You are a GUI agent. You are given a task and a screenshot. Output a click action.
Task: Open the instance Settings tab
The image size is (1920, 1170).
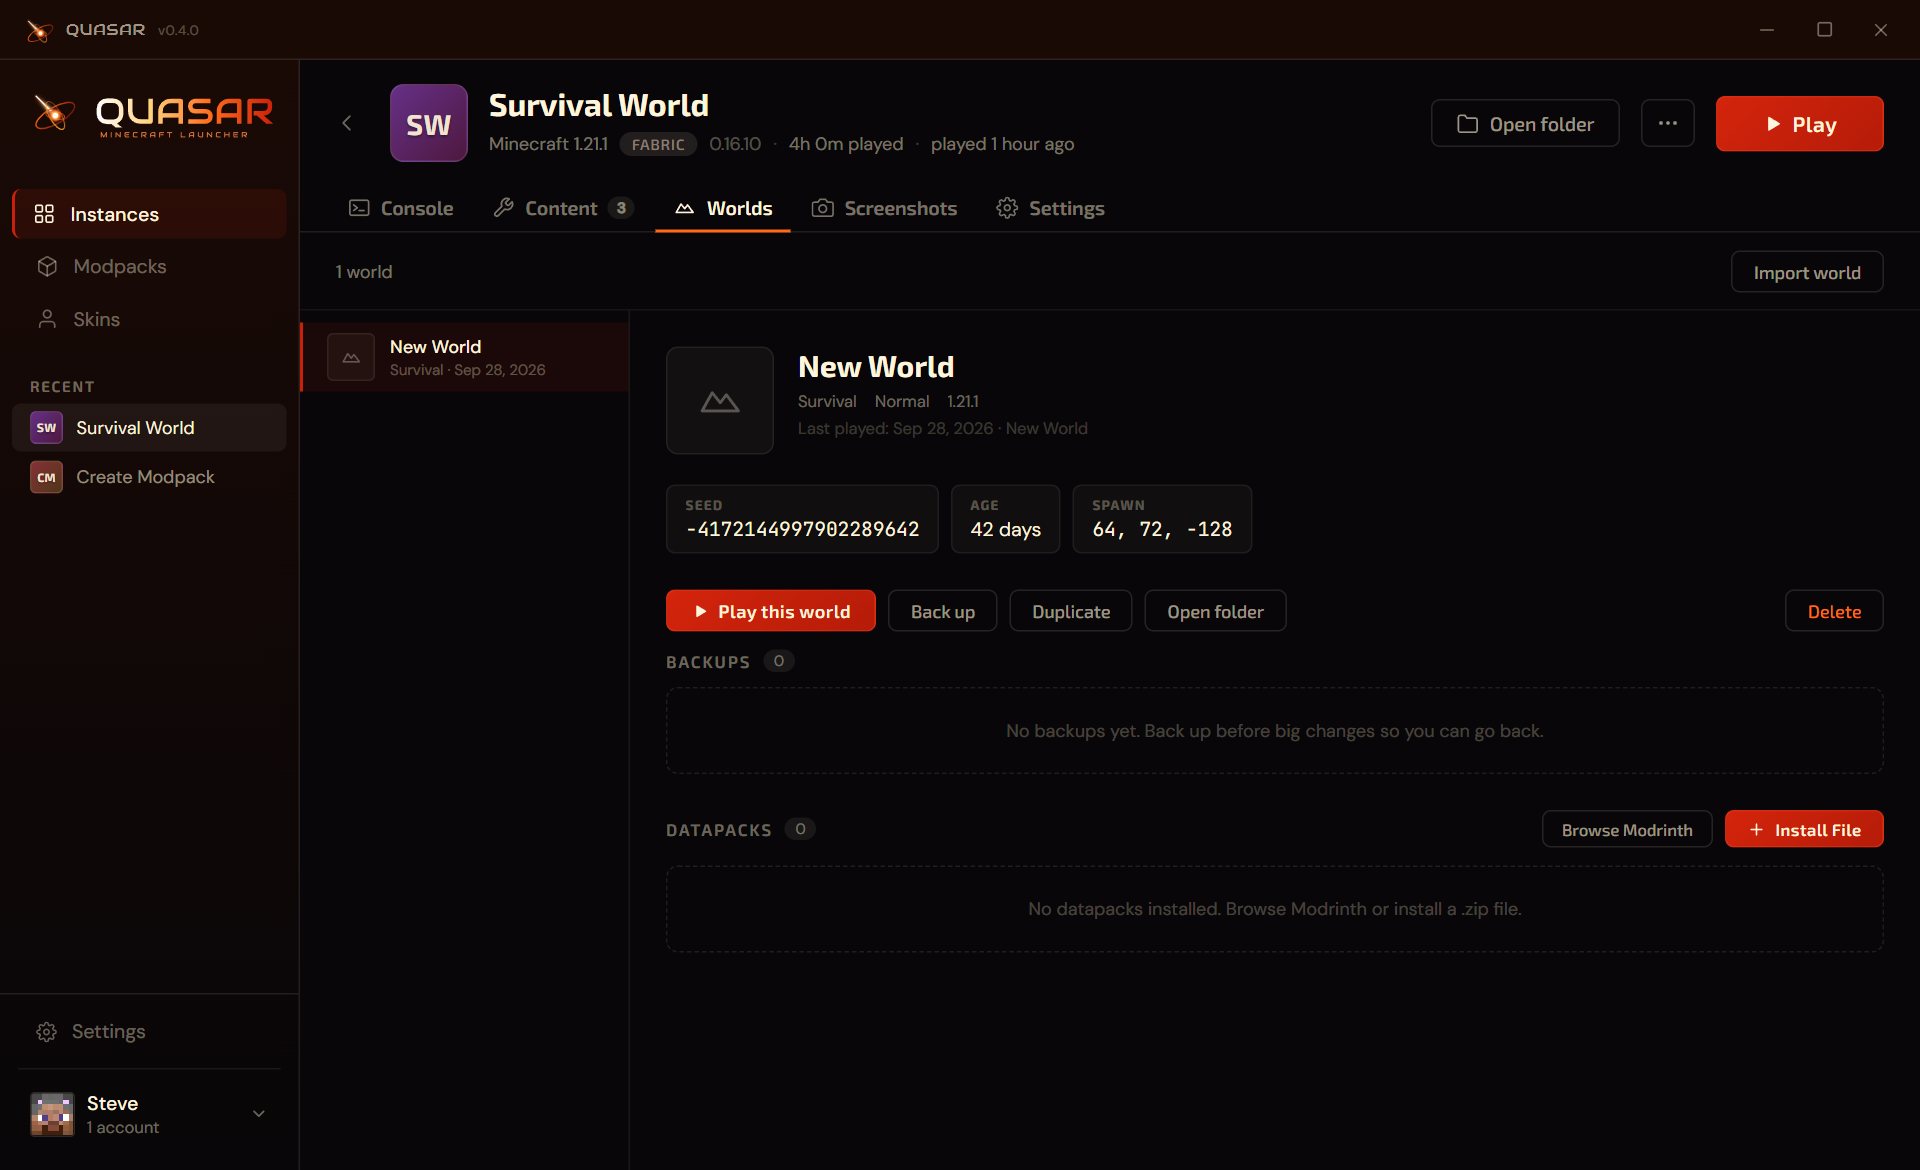(x=1050, y=208)
